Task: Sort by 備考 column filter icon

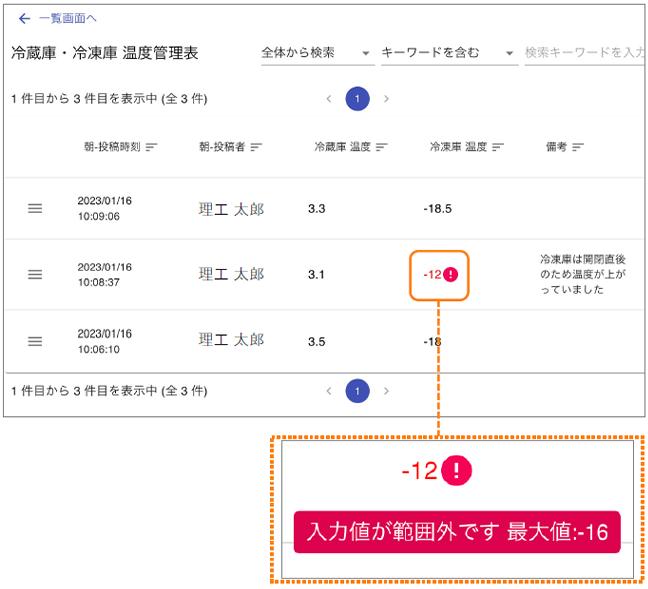Action: (x=578, y=147)
